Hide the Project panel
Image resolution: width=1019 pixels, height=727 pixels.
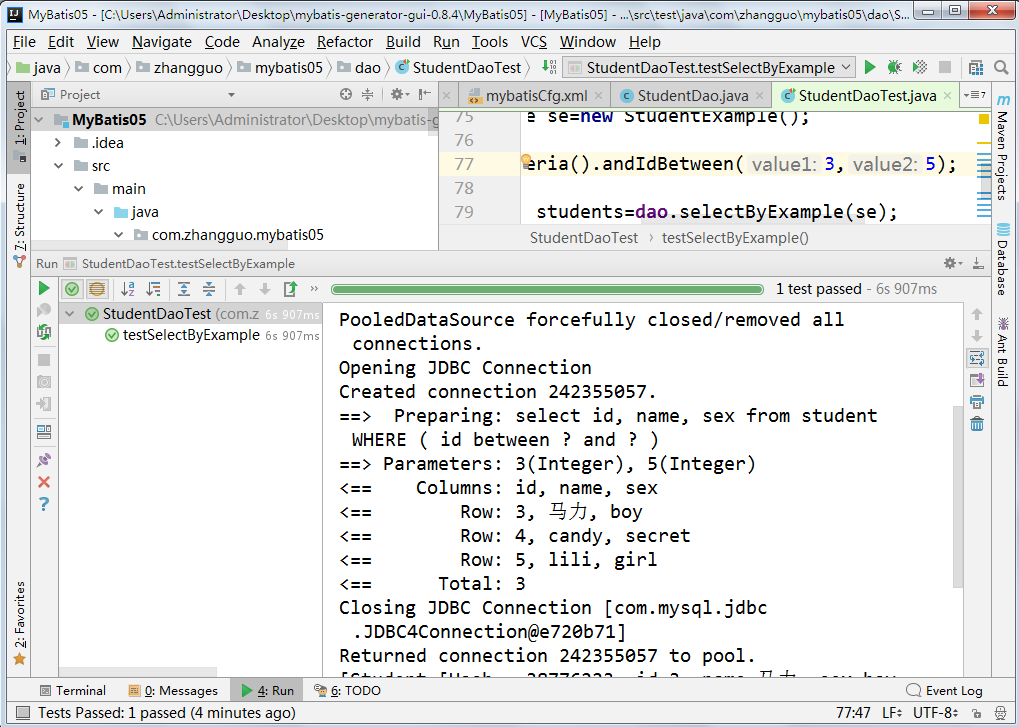tap(424, 94)
